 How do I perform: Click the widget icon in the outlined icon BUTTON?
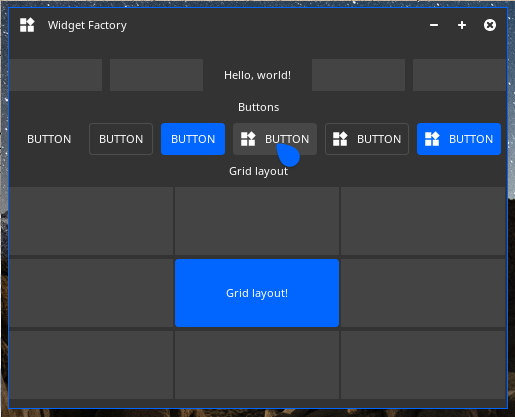[340, 139]
